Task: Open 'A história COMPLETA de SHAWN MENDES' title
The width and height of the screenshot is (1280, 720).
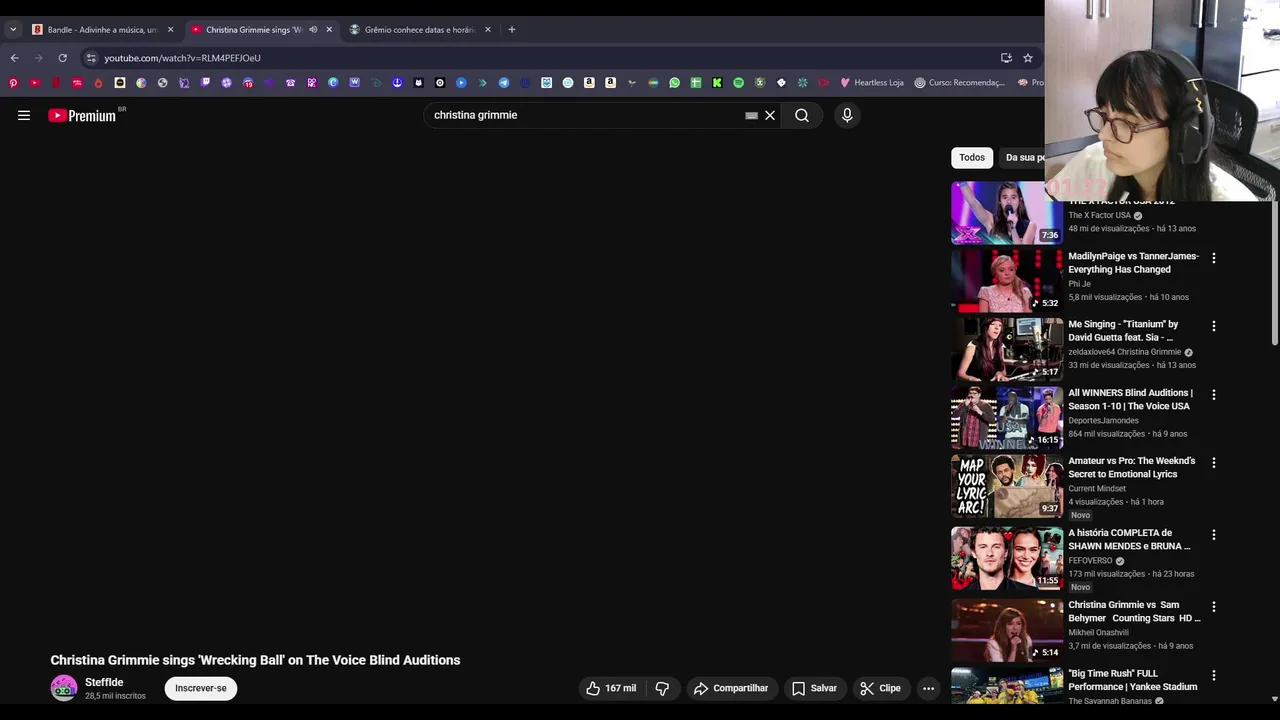Action: point(1129,539)
